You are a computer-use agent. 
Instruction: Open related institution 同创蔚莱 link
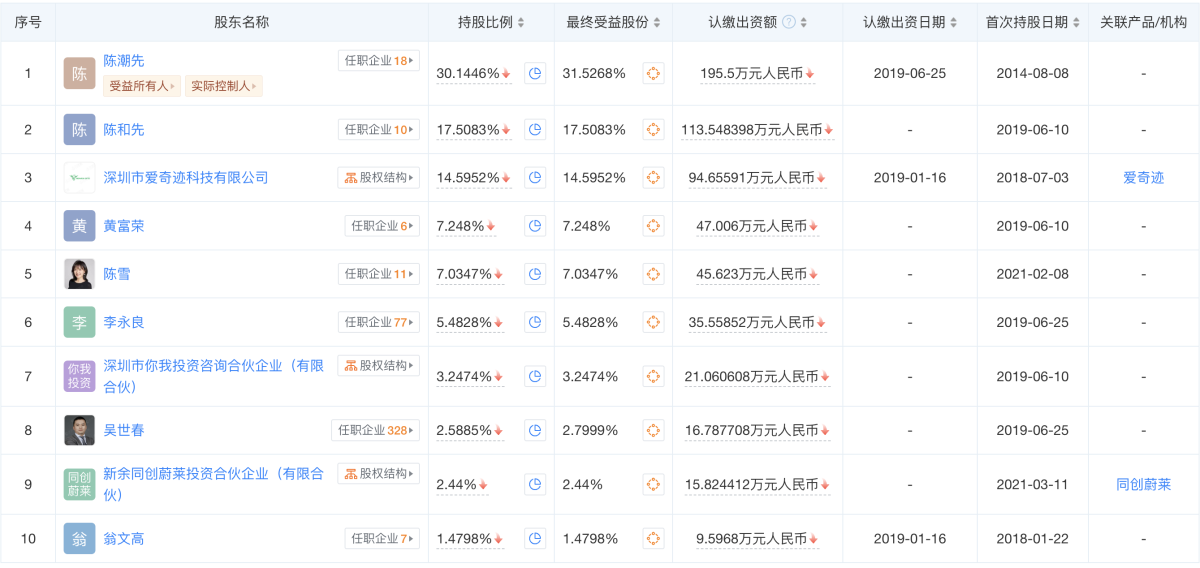1143,484
